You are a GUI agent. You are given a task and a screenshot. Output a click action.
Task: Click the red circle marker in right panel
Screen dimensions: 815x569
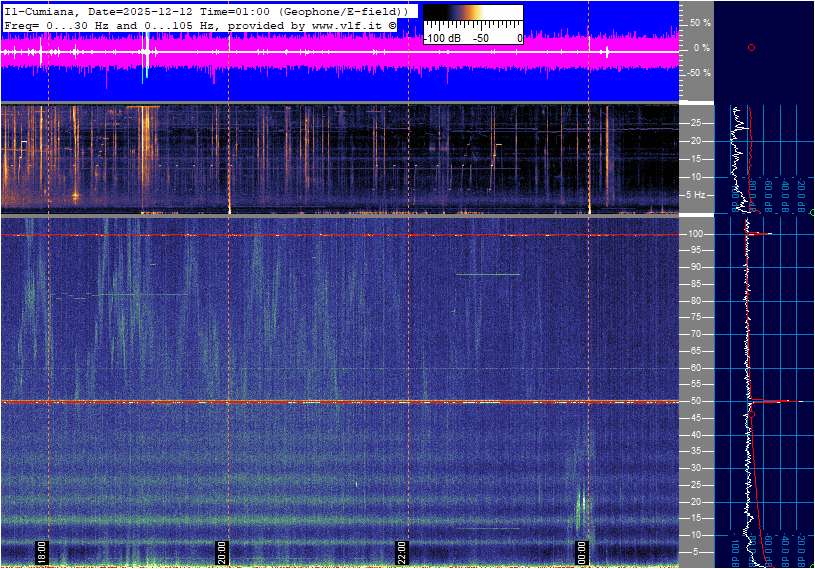751,48
